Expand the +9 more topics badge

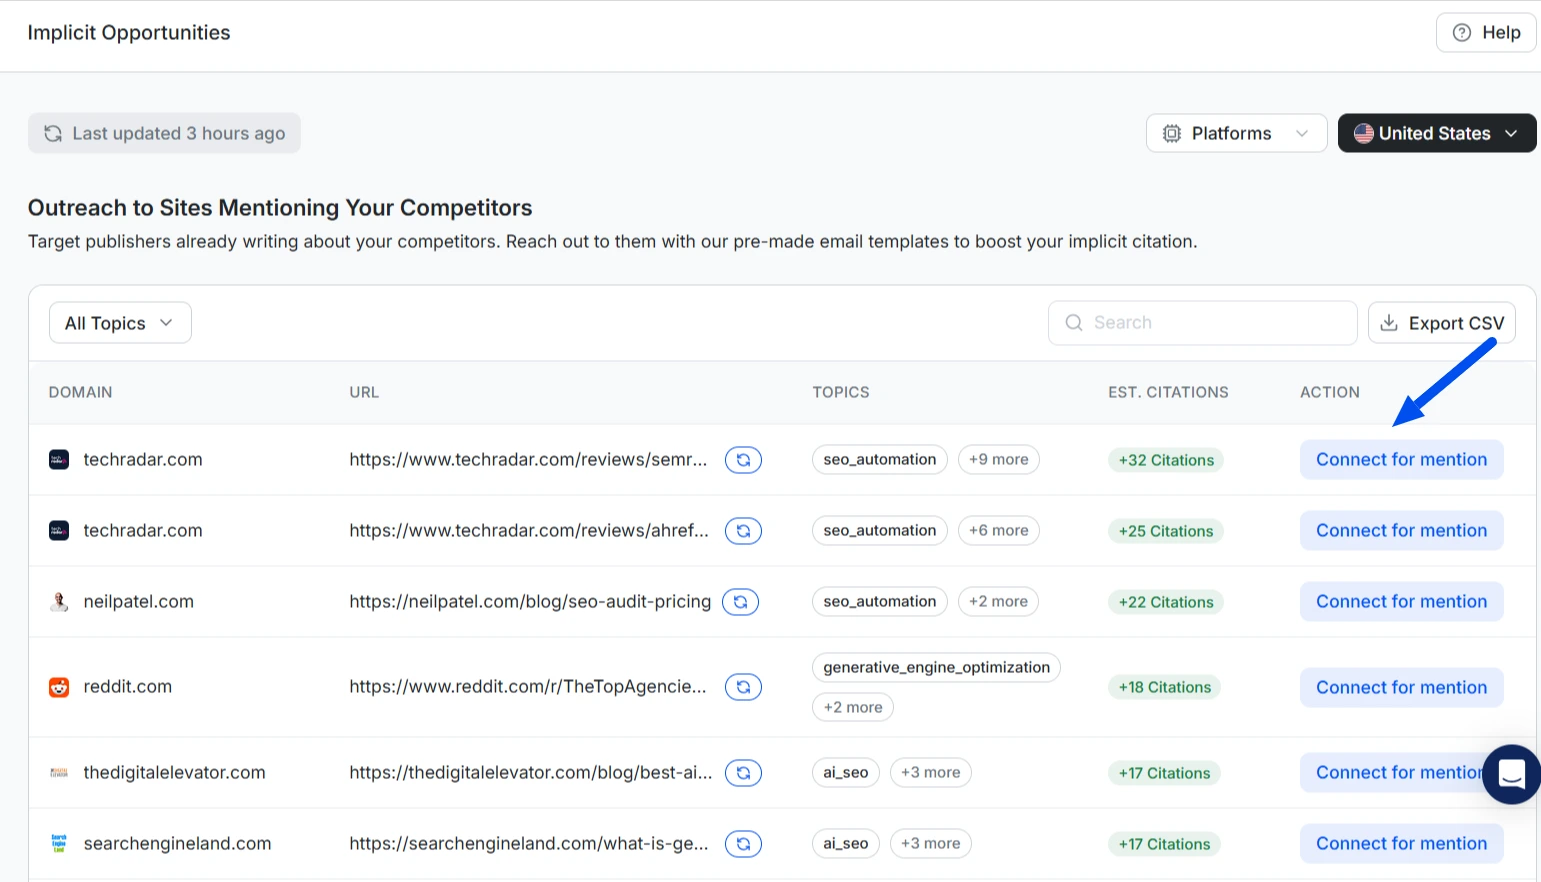pos(999,460)
